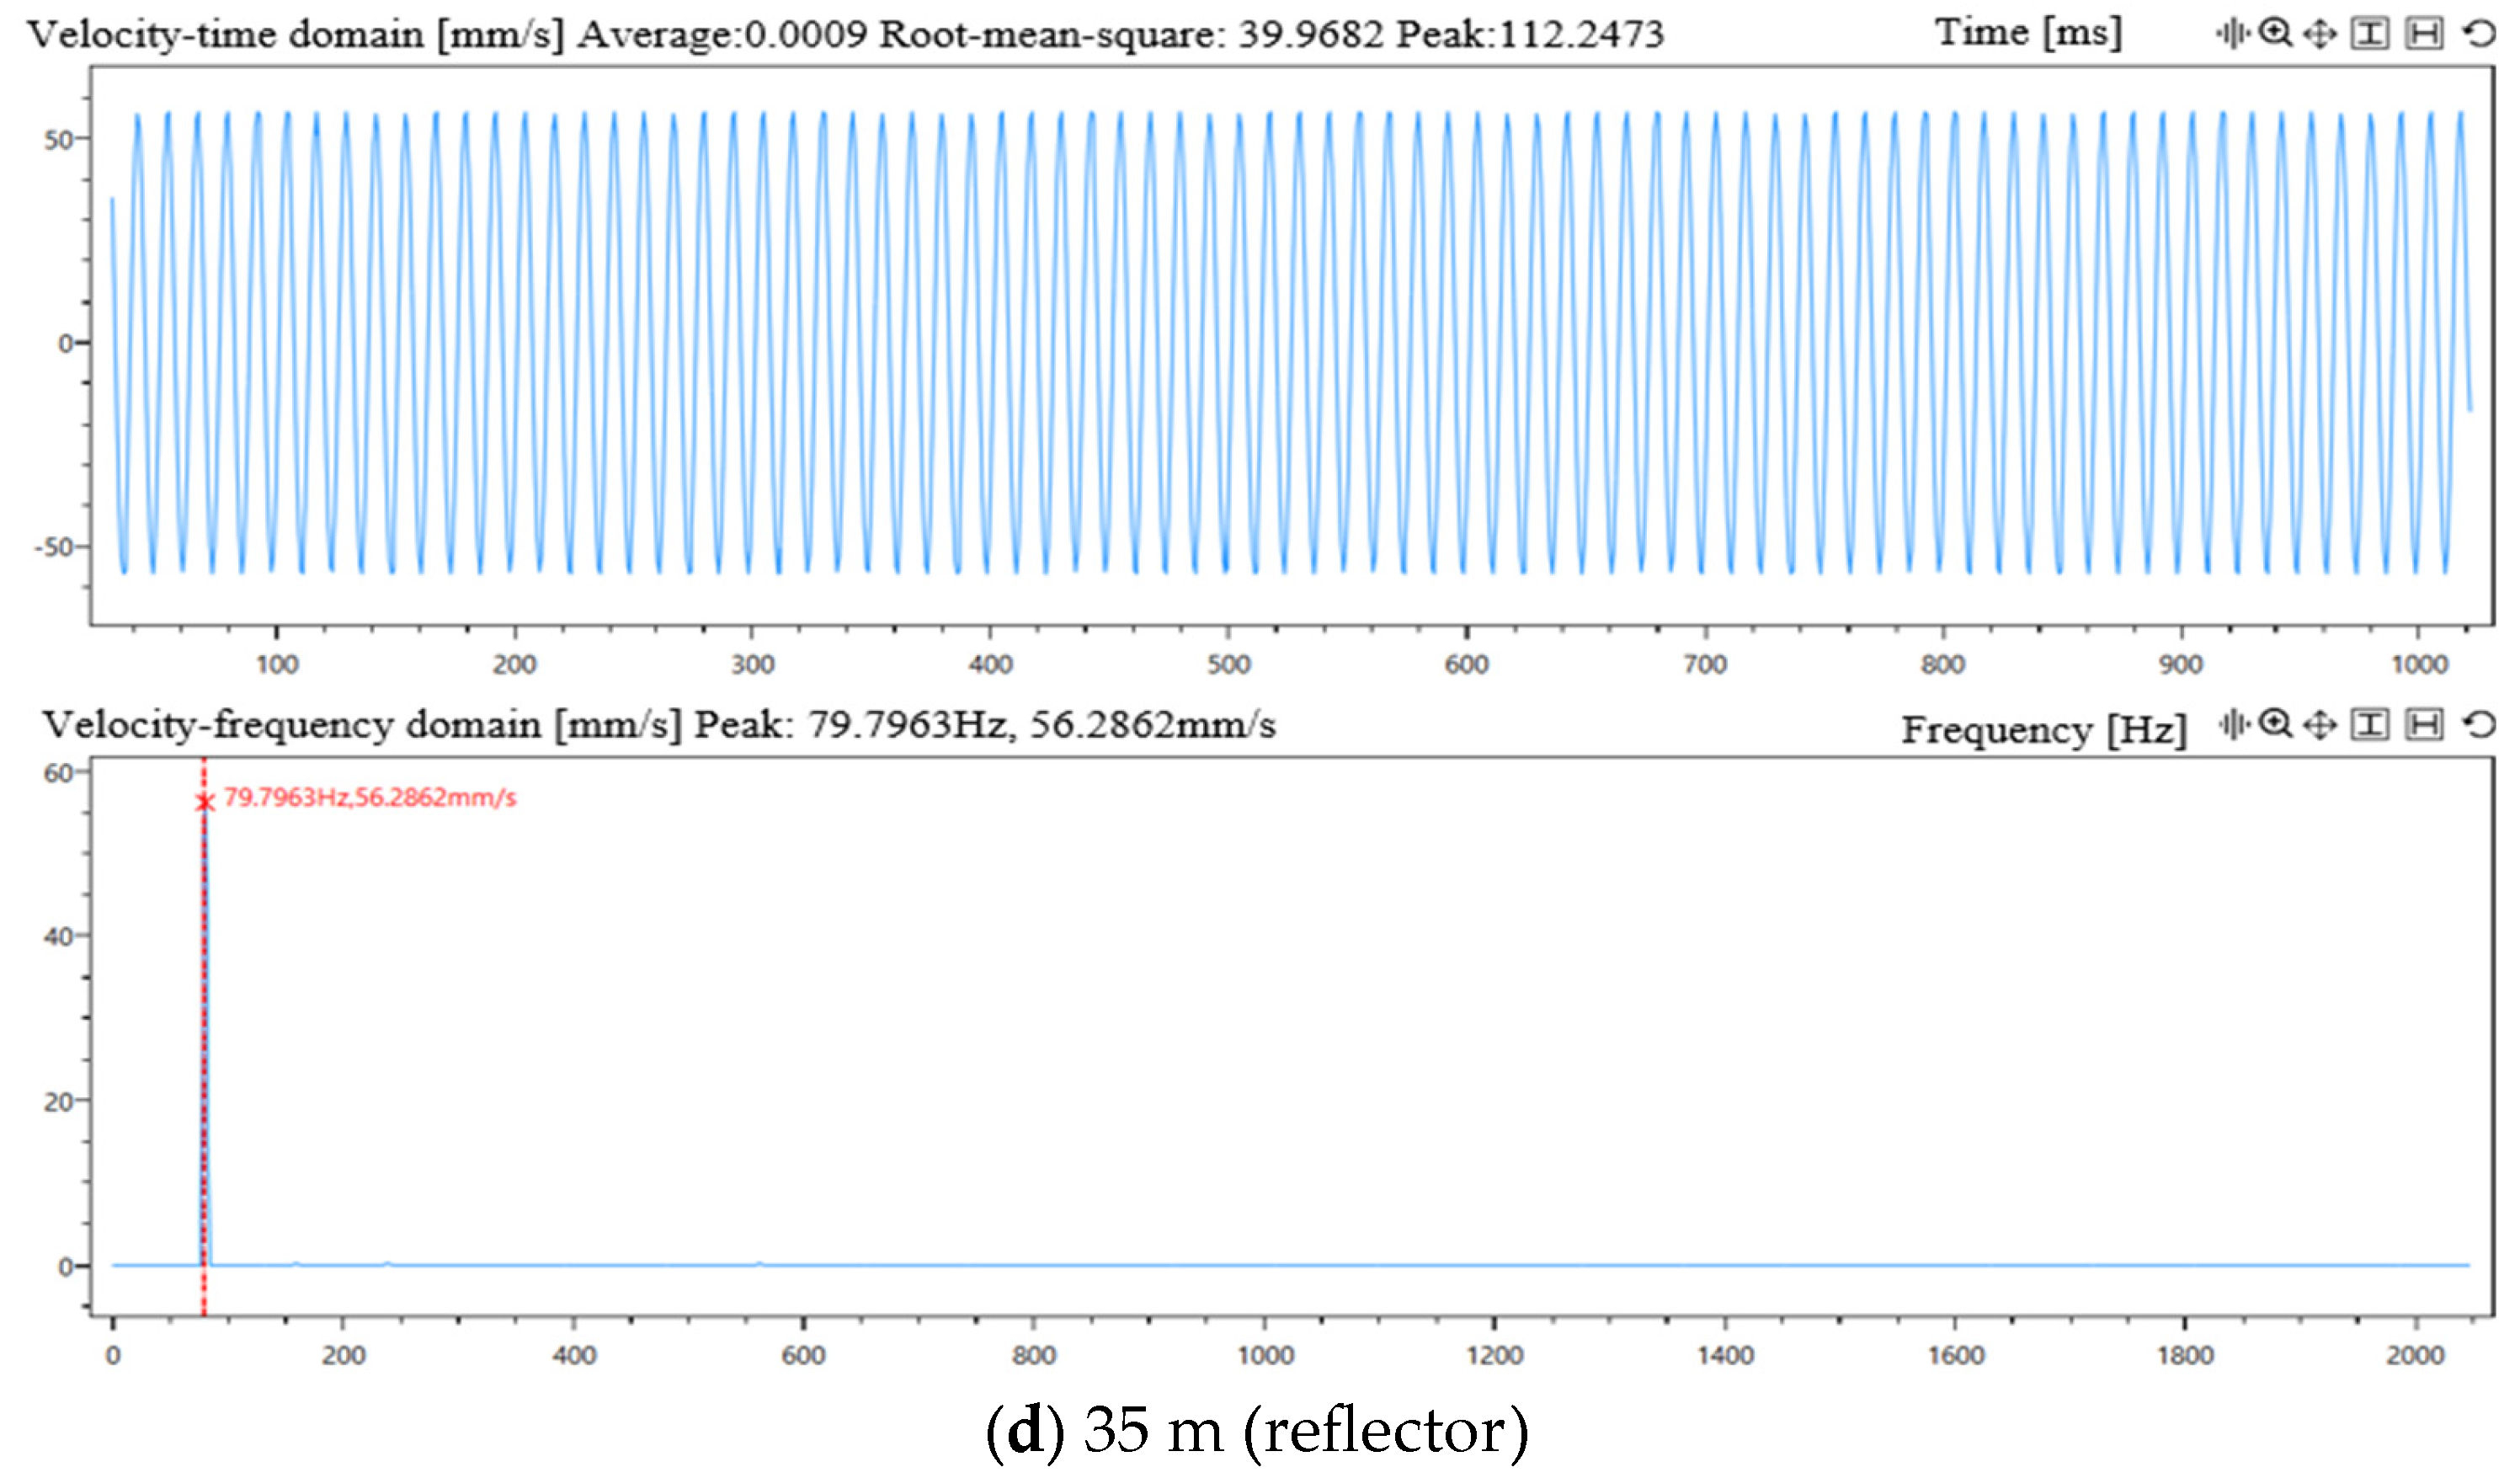Click the horizontal fit (H) icon on the time chart
The width and height of the screenshot is (2520, 1478).
pos(2425,33)
